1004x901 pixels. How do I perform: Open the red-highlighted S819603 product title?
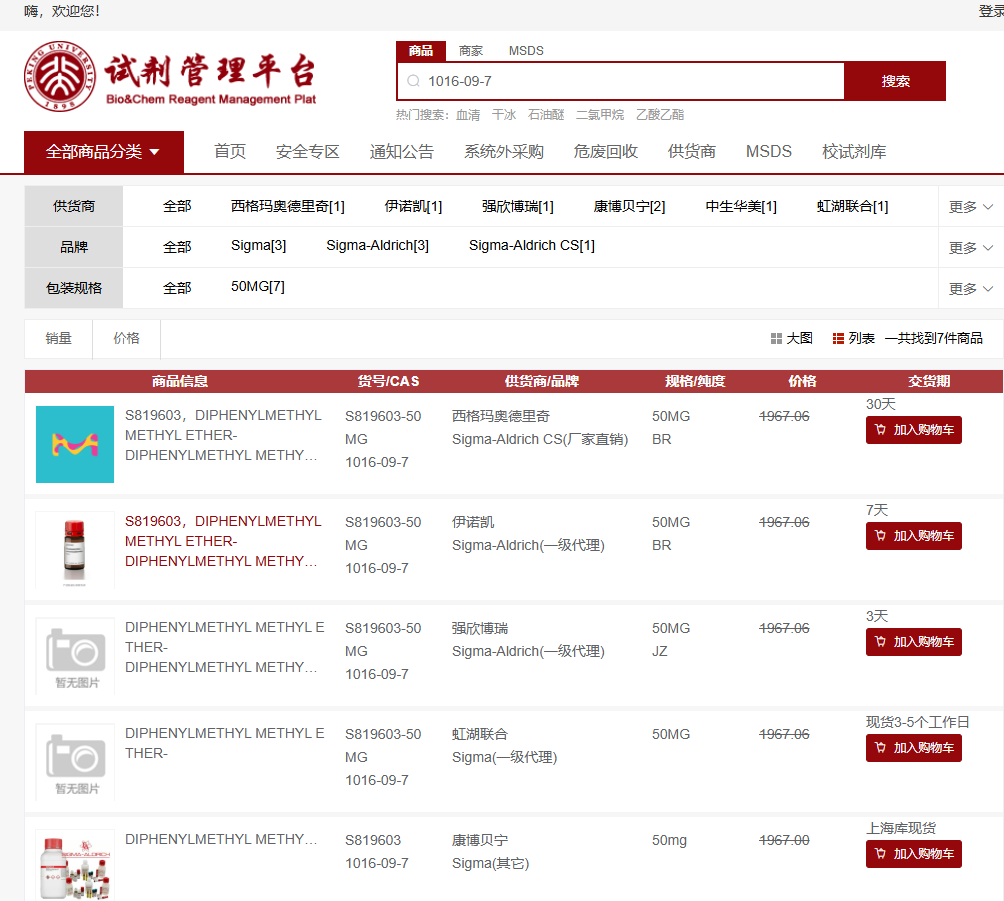tap(223, 541)
